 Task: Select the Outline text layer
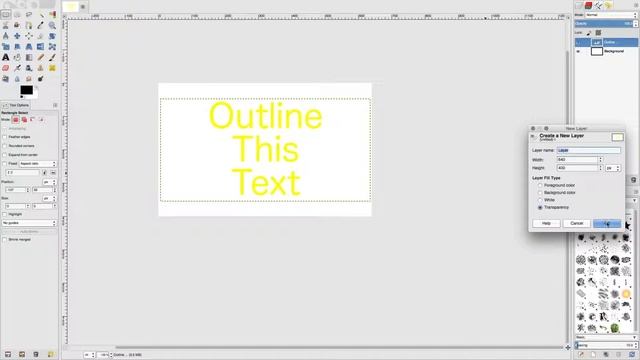[x=606, y=42]
